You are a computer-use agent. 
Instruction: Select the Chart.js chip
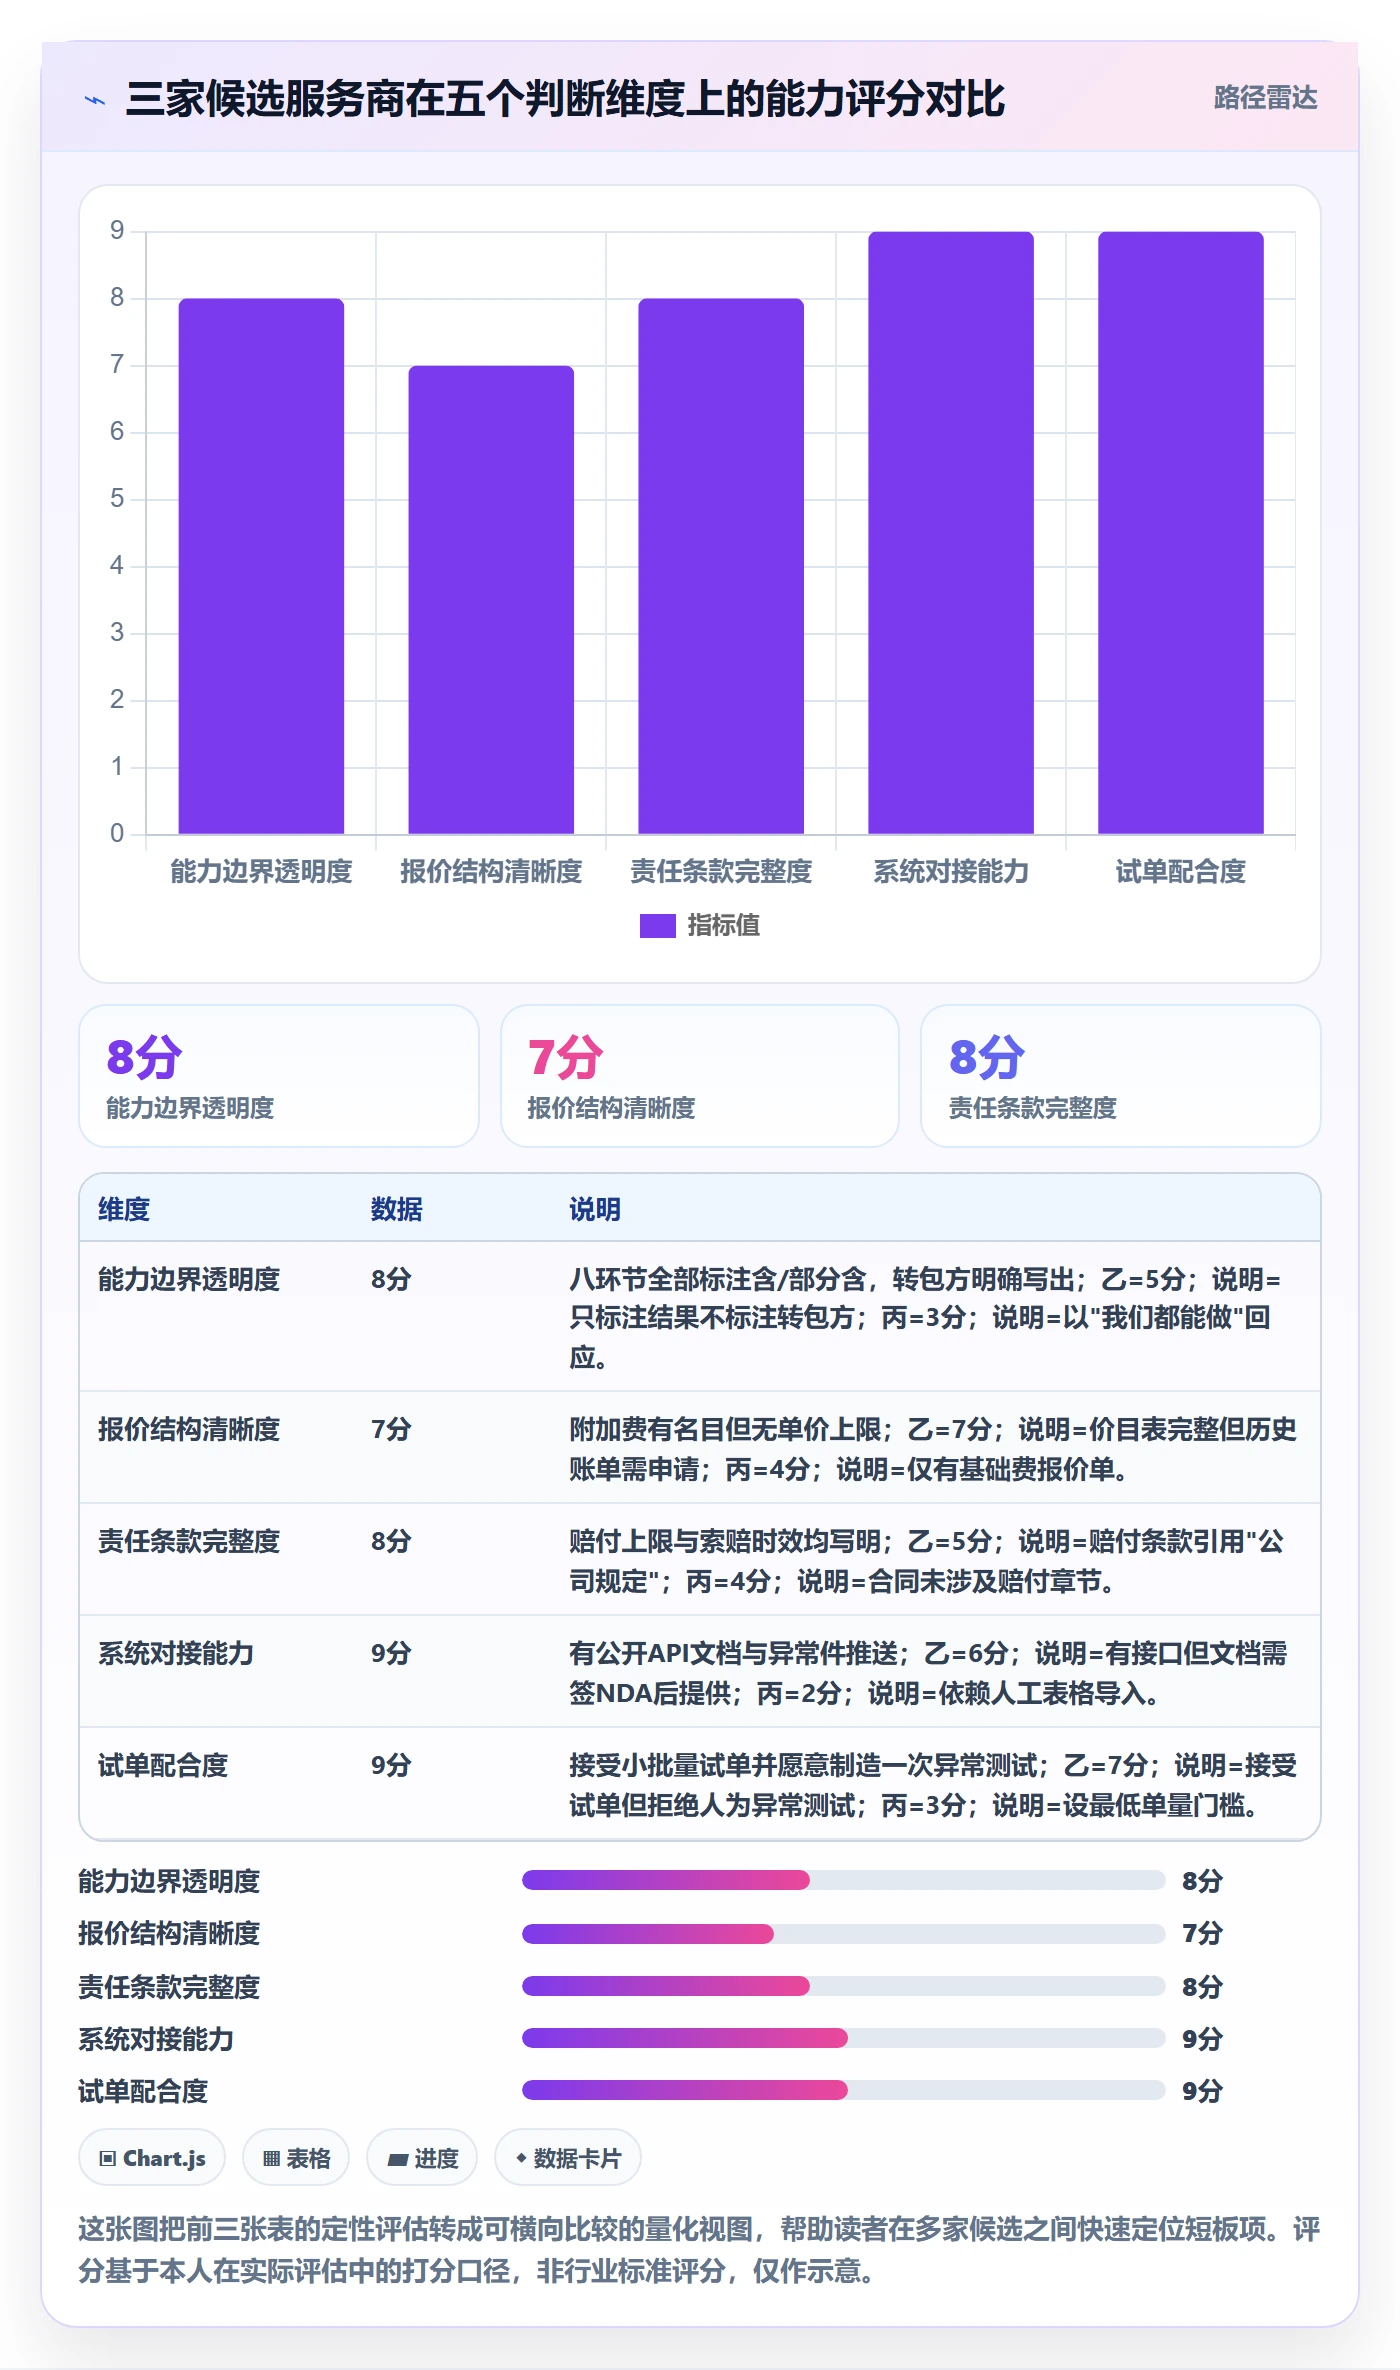152,2158
